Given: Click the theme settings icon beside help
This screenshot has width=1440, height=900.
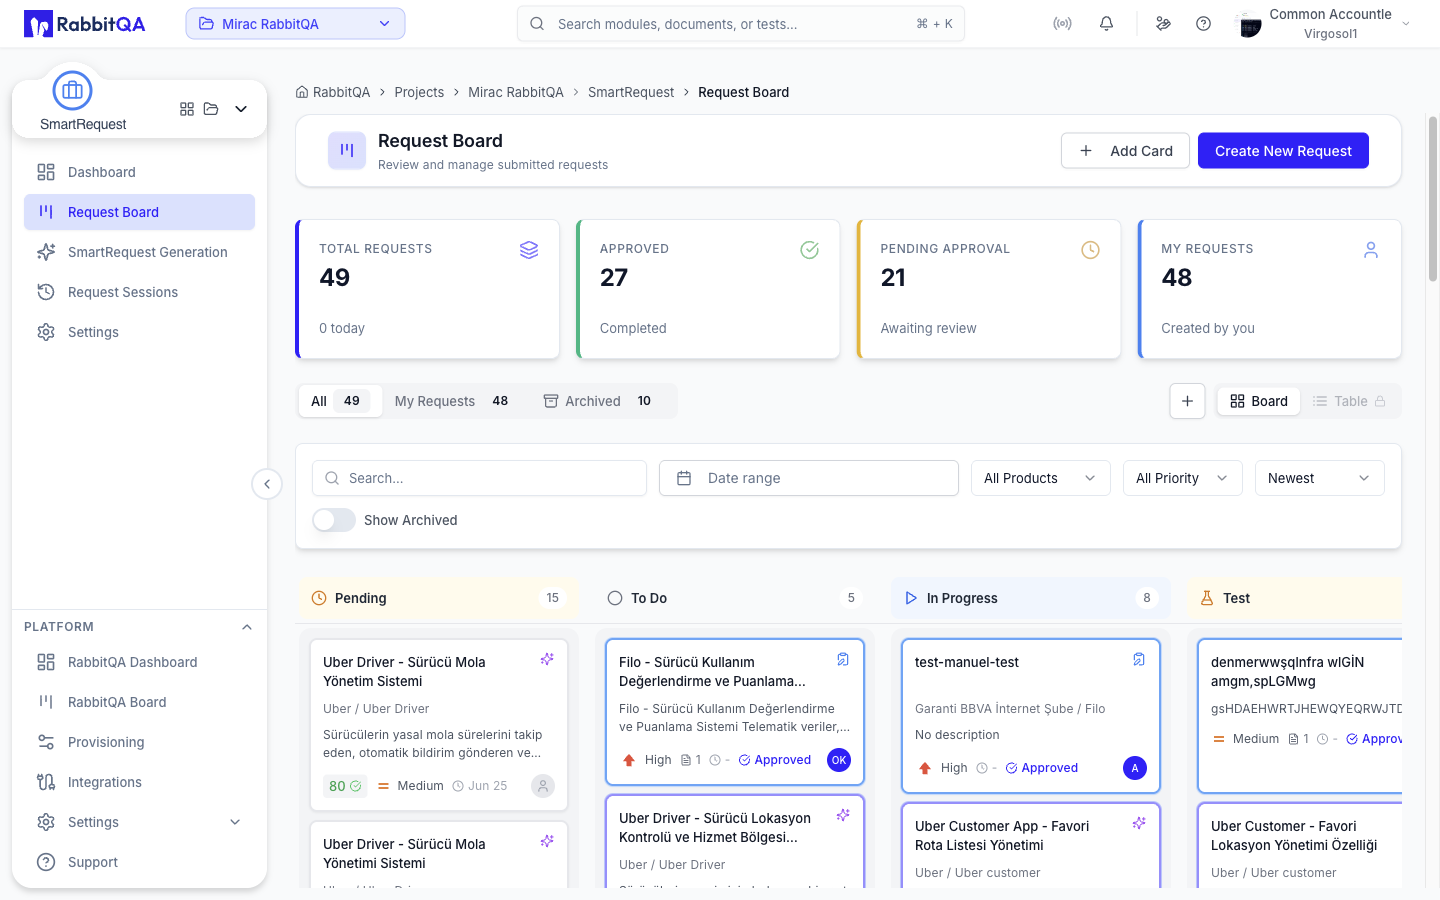Looking at the screenshot, I should 1163,24.
